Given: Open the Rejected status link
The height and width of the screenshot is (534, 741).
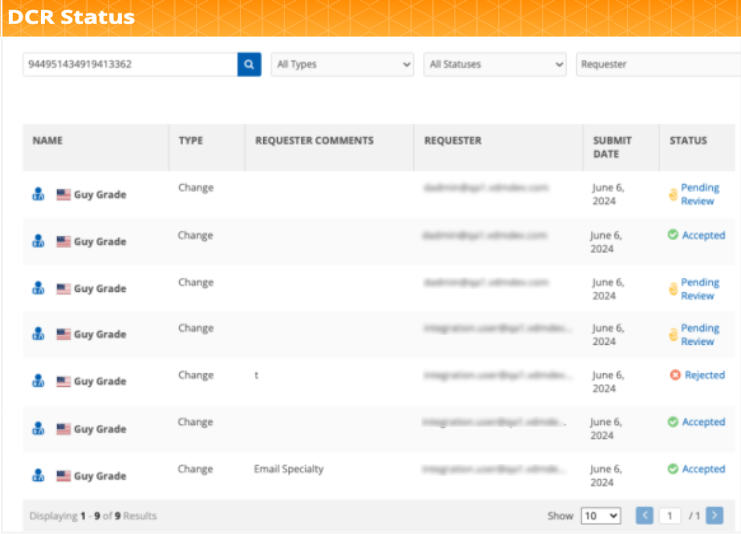Looking at the screenshot, I should (704, 375).
